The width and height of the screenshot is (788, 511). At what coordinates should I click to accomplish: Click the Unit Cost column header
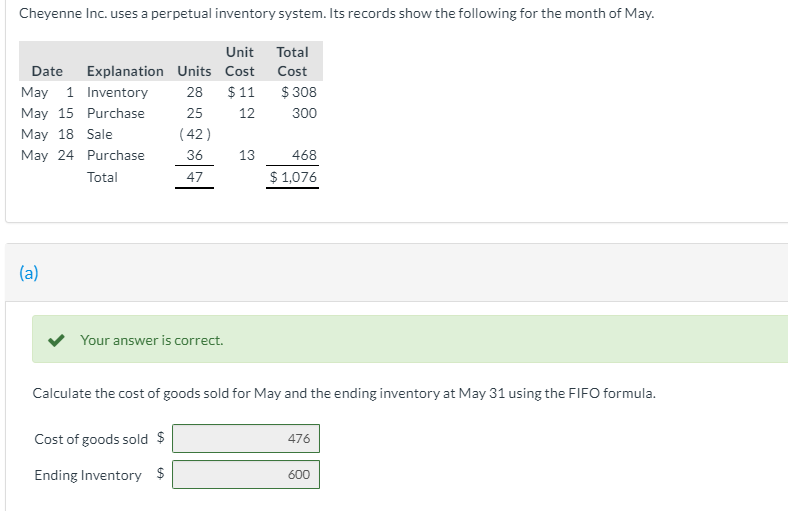240,61
